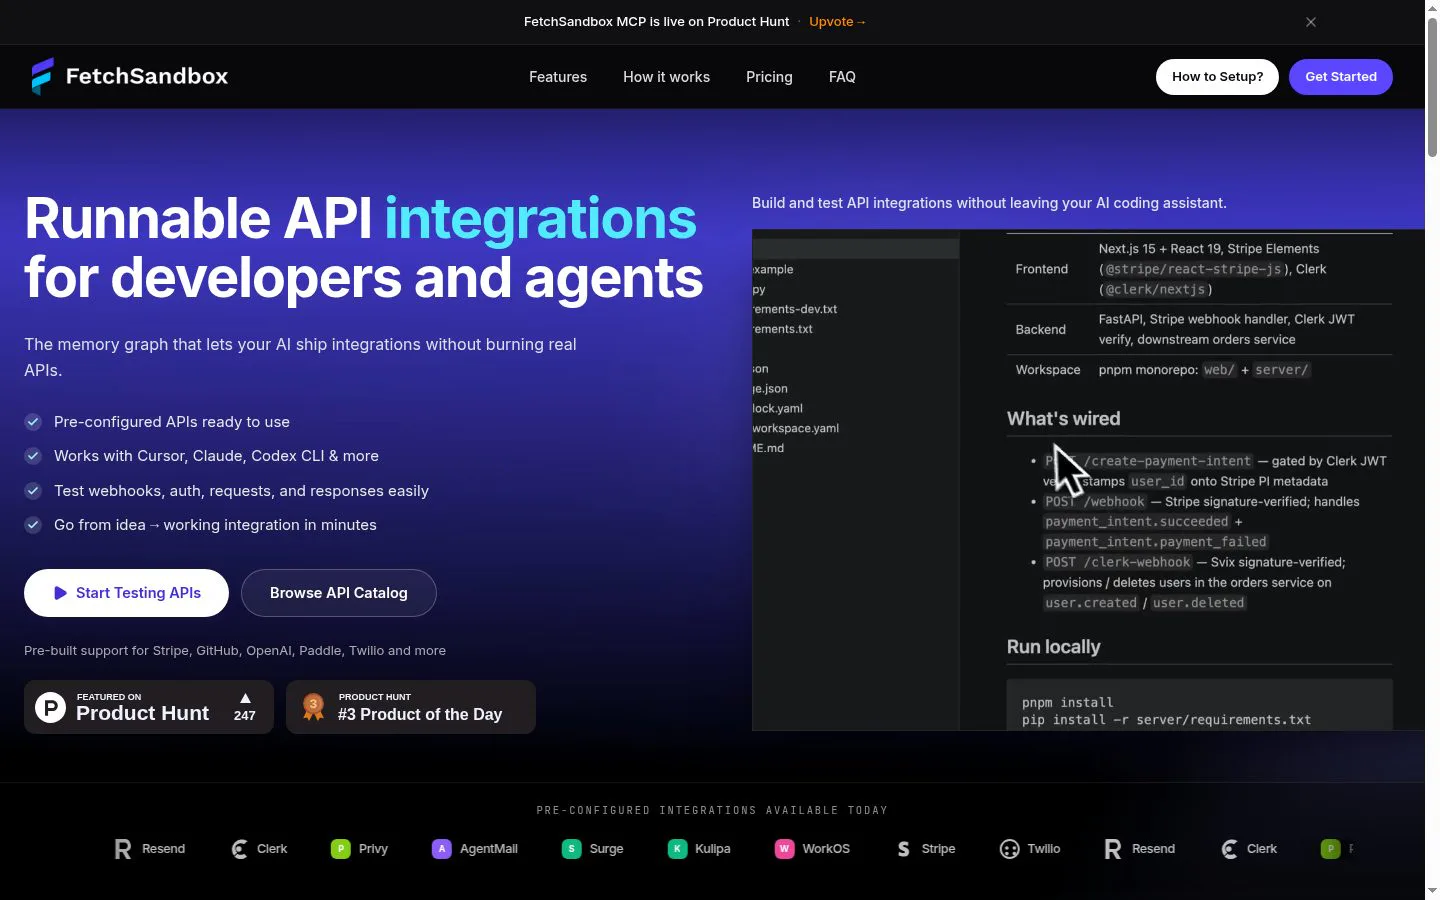
Task: Click the second Resend logo icon
Action: (1113, 849)
